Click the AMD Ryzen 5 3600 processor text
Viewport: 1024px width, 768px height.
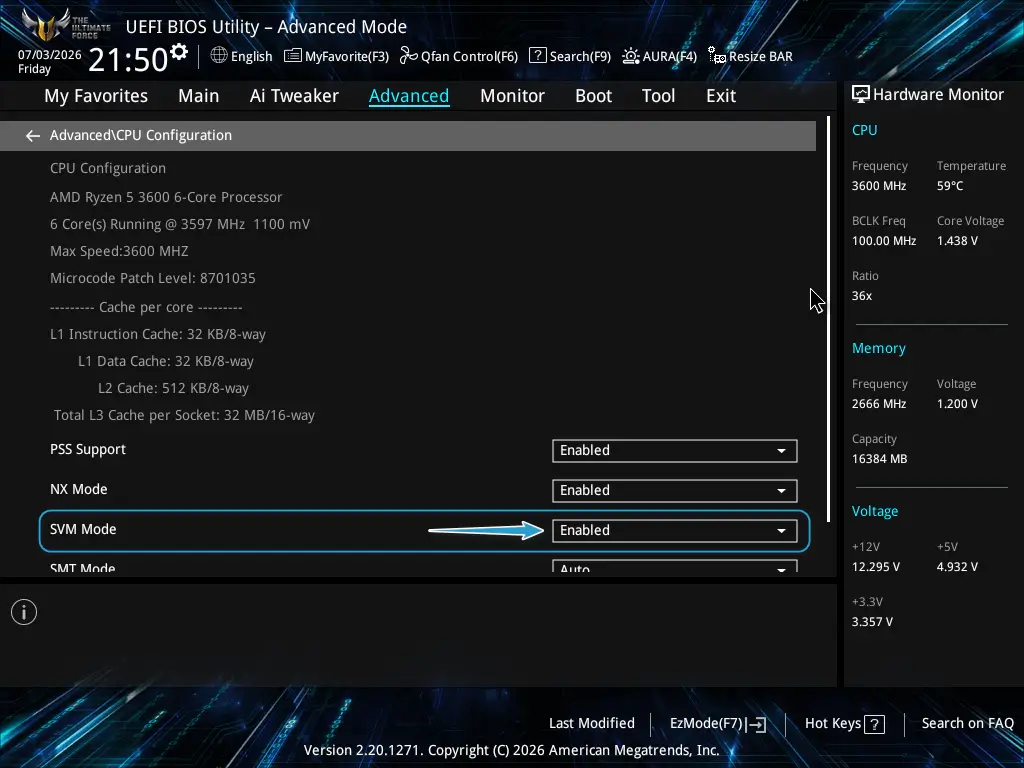(166, 197)
